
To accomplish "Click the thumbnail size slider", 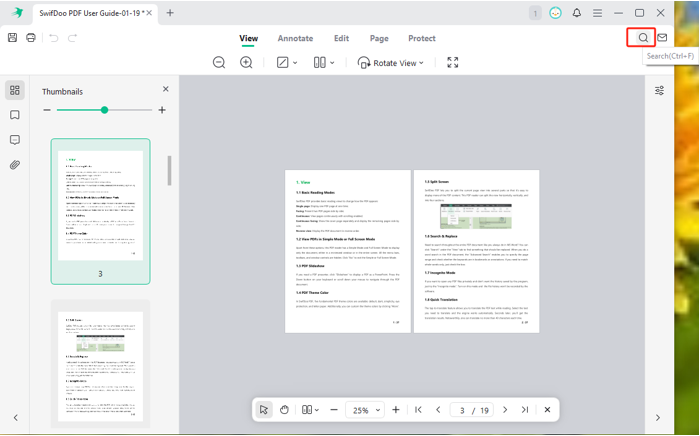I will (104, 110).
